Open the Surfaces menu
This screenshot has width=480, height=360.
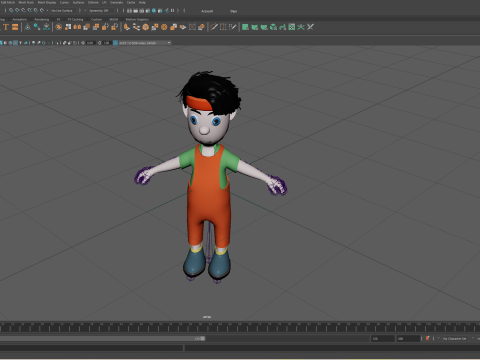79,2
